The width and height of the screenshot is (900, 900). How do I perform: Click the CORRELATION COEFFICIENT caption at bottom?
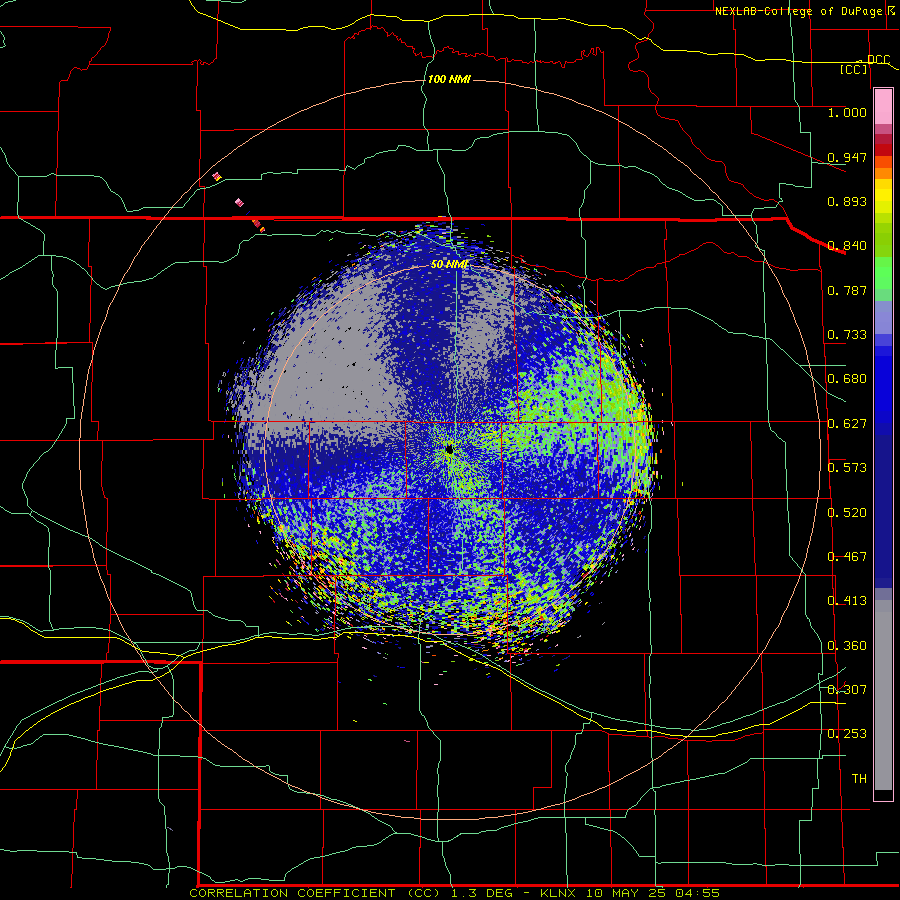point(455,893)
